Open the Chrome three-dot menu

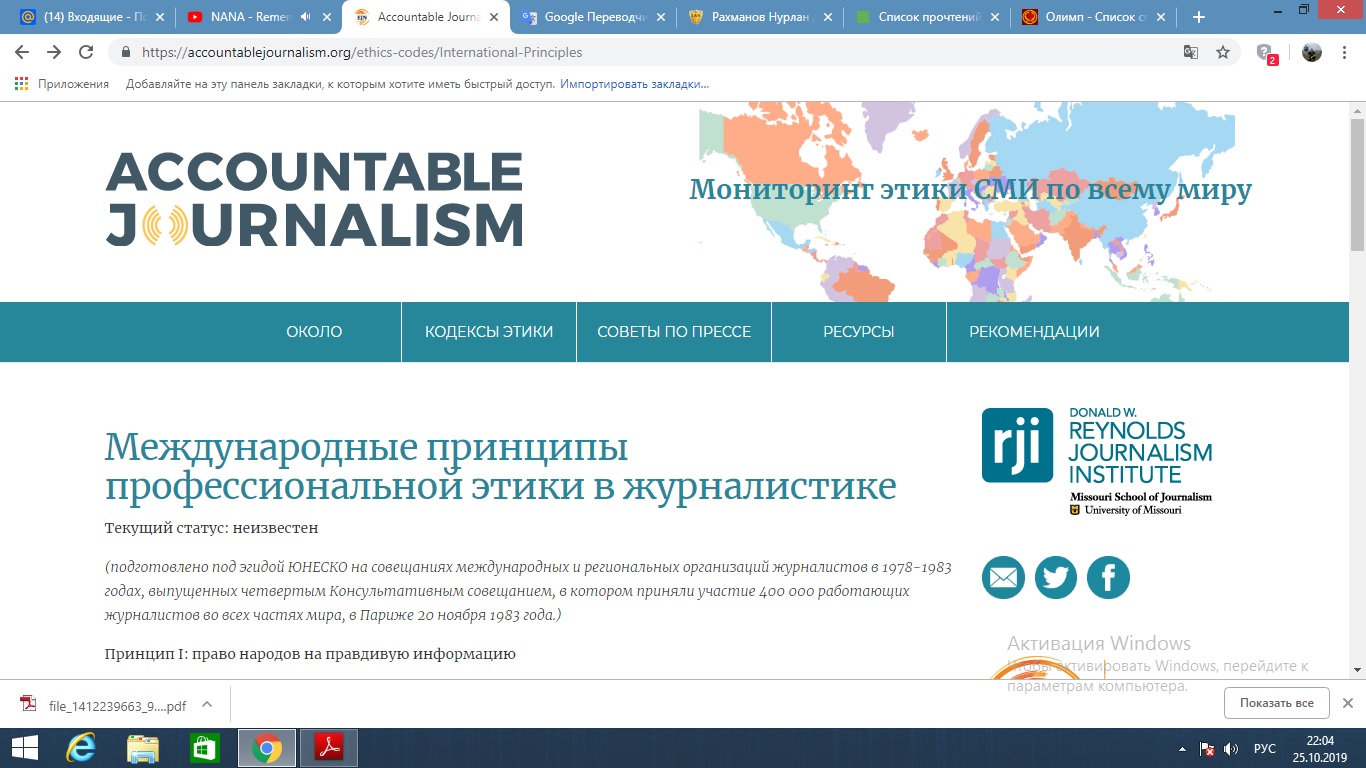click(1345, 52)
